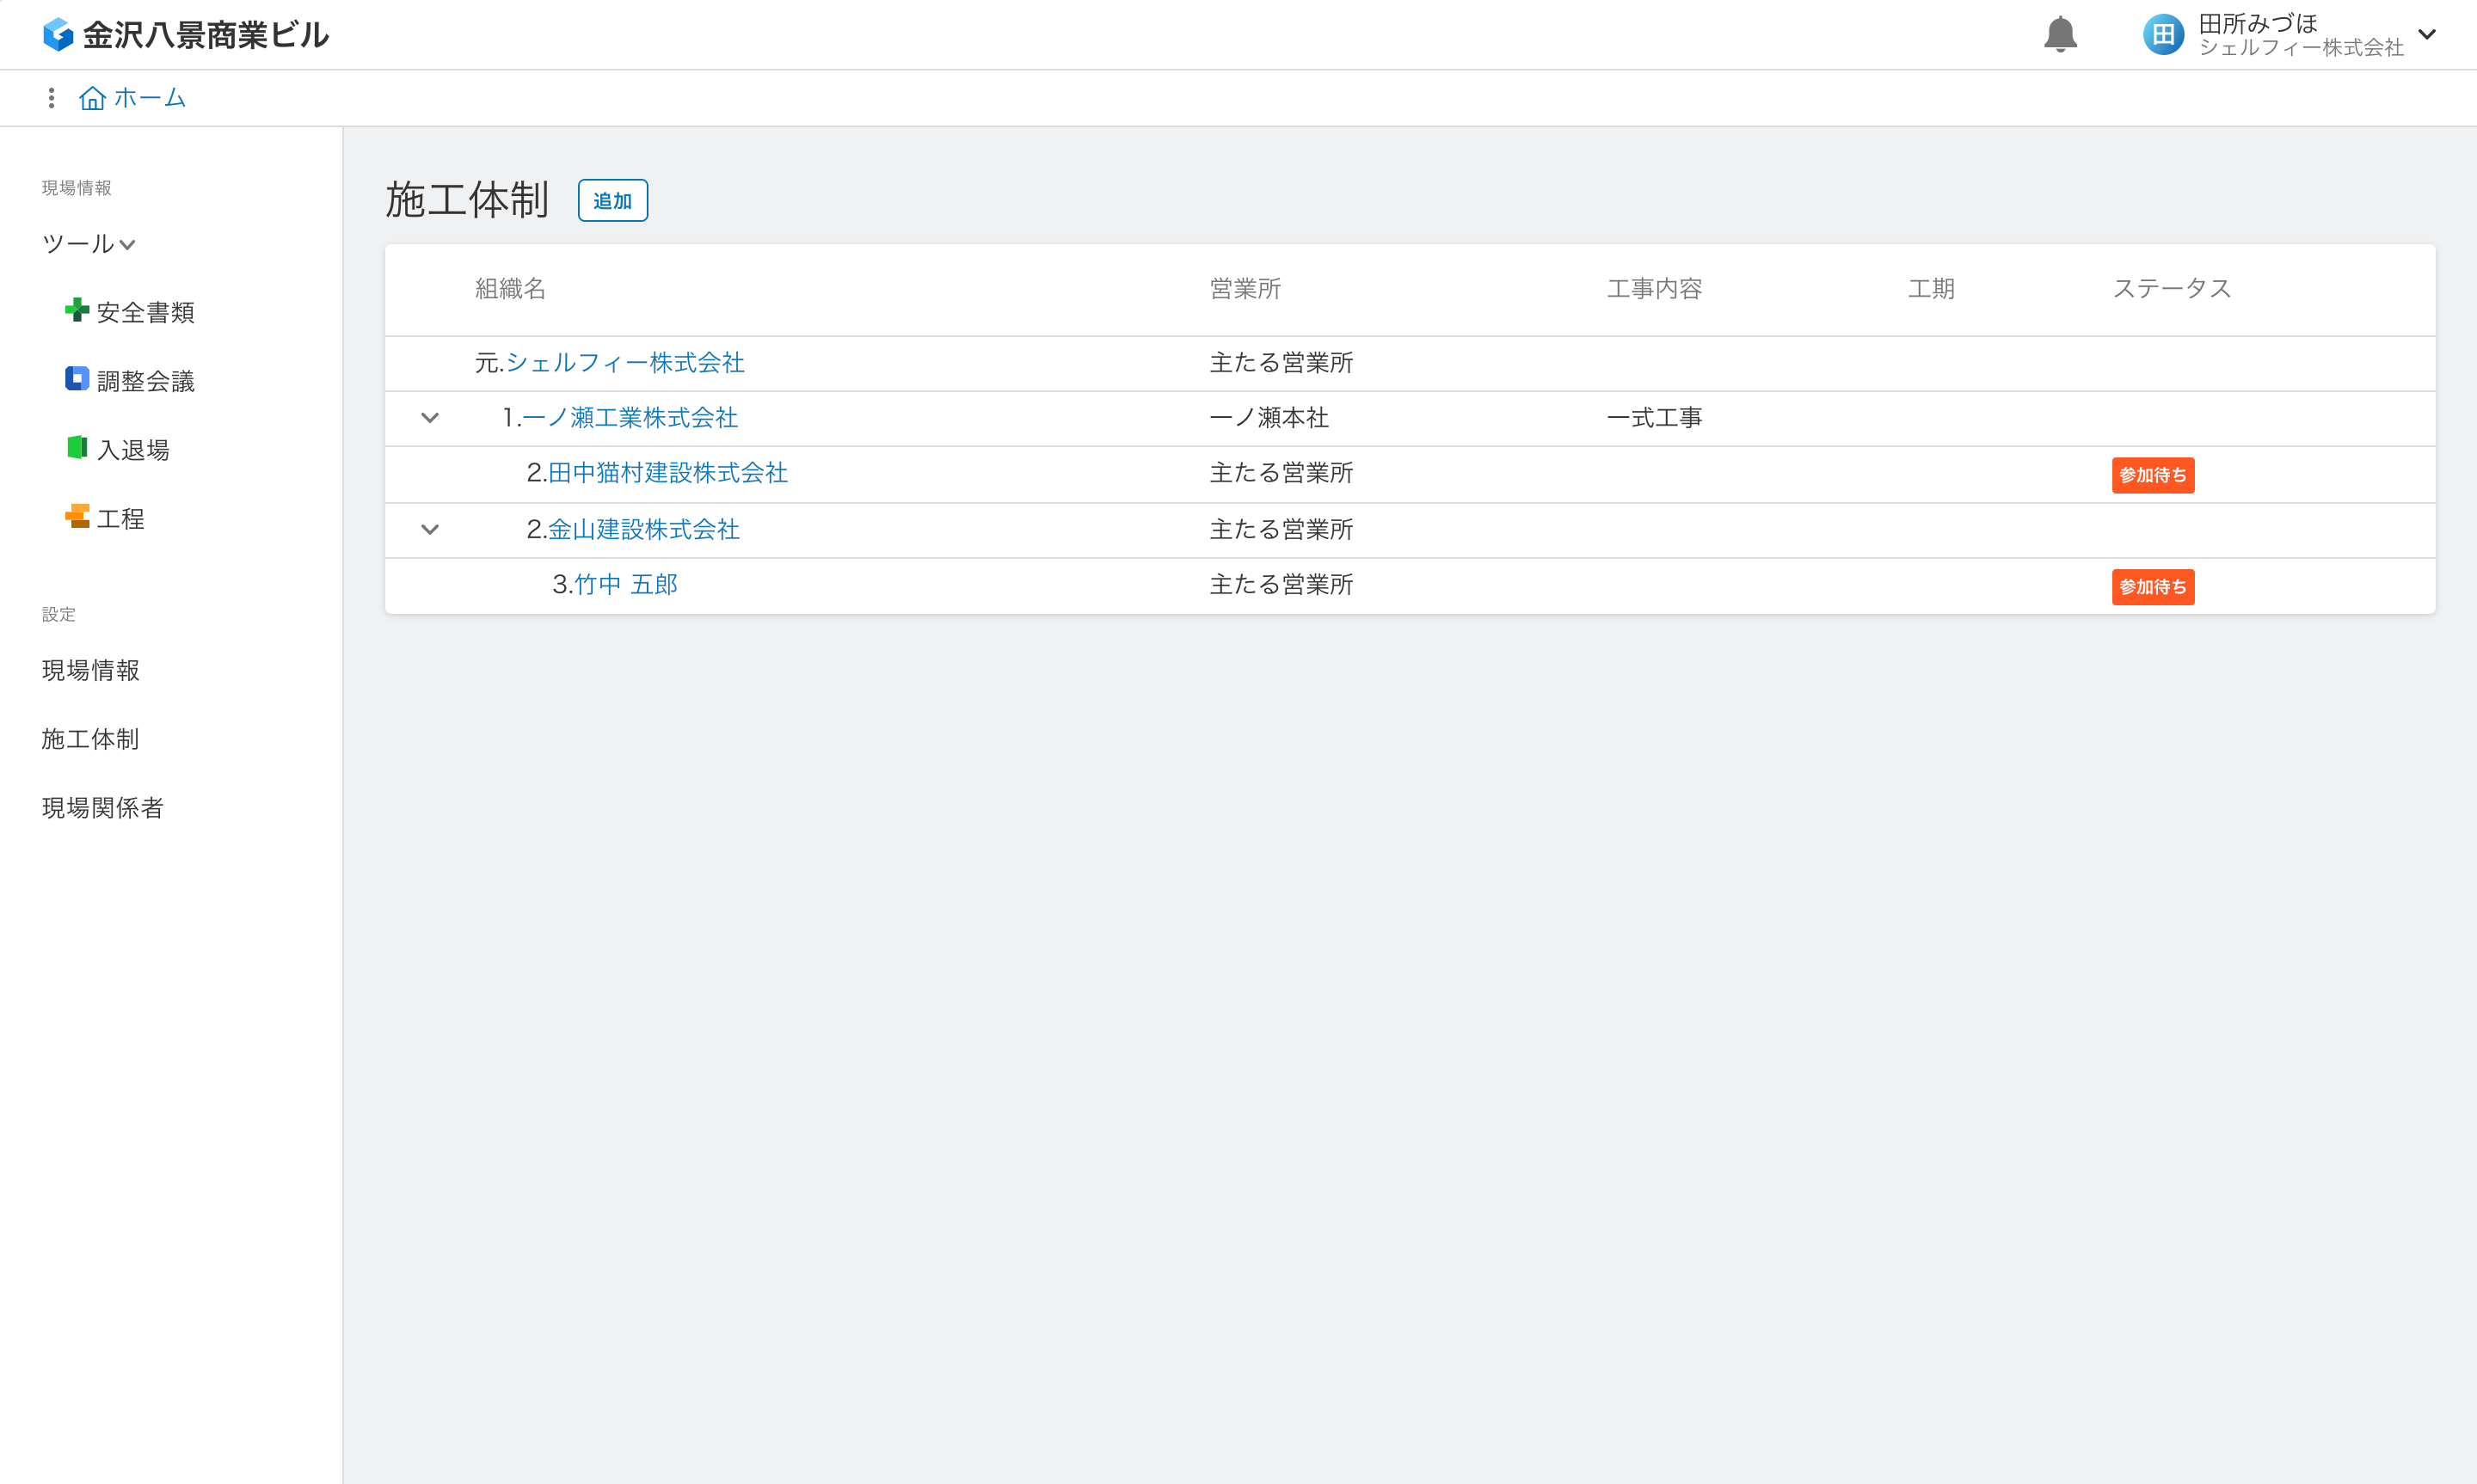Collapse the ツール section
Screen dimensions: 2477x1484
tap(127, 245)
